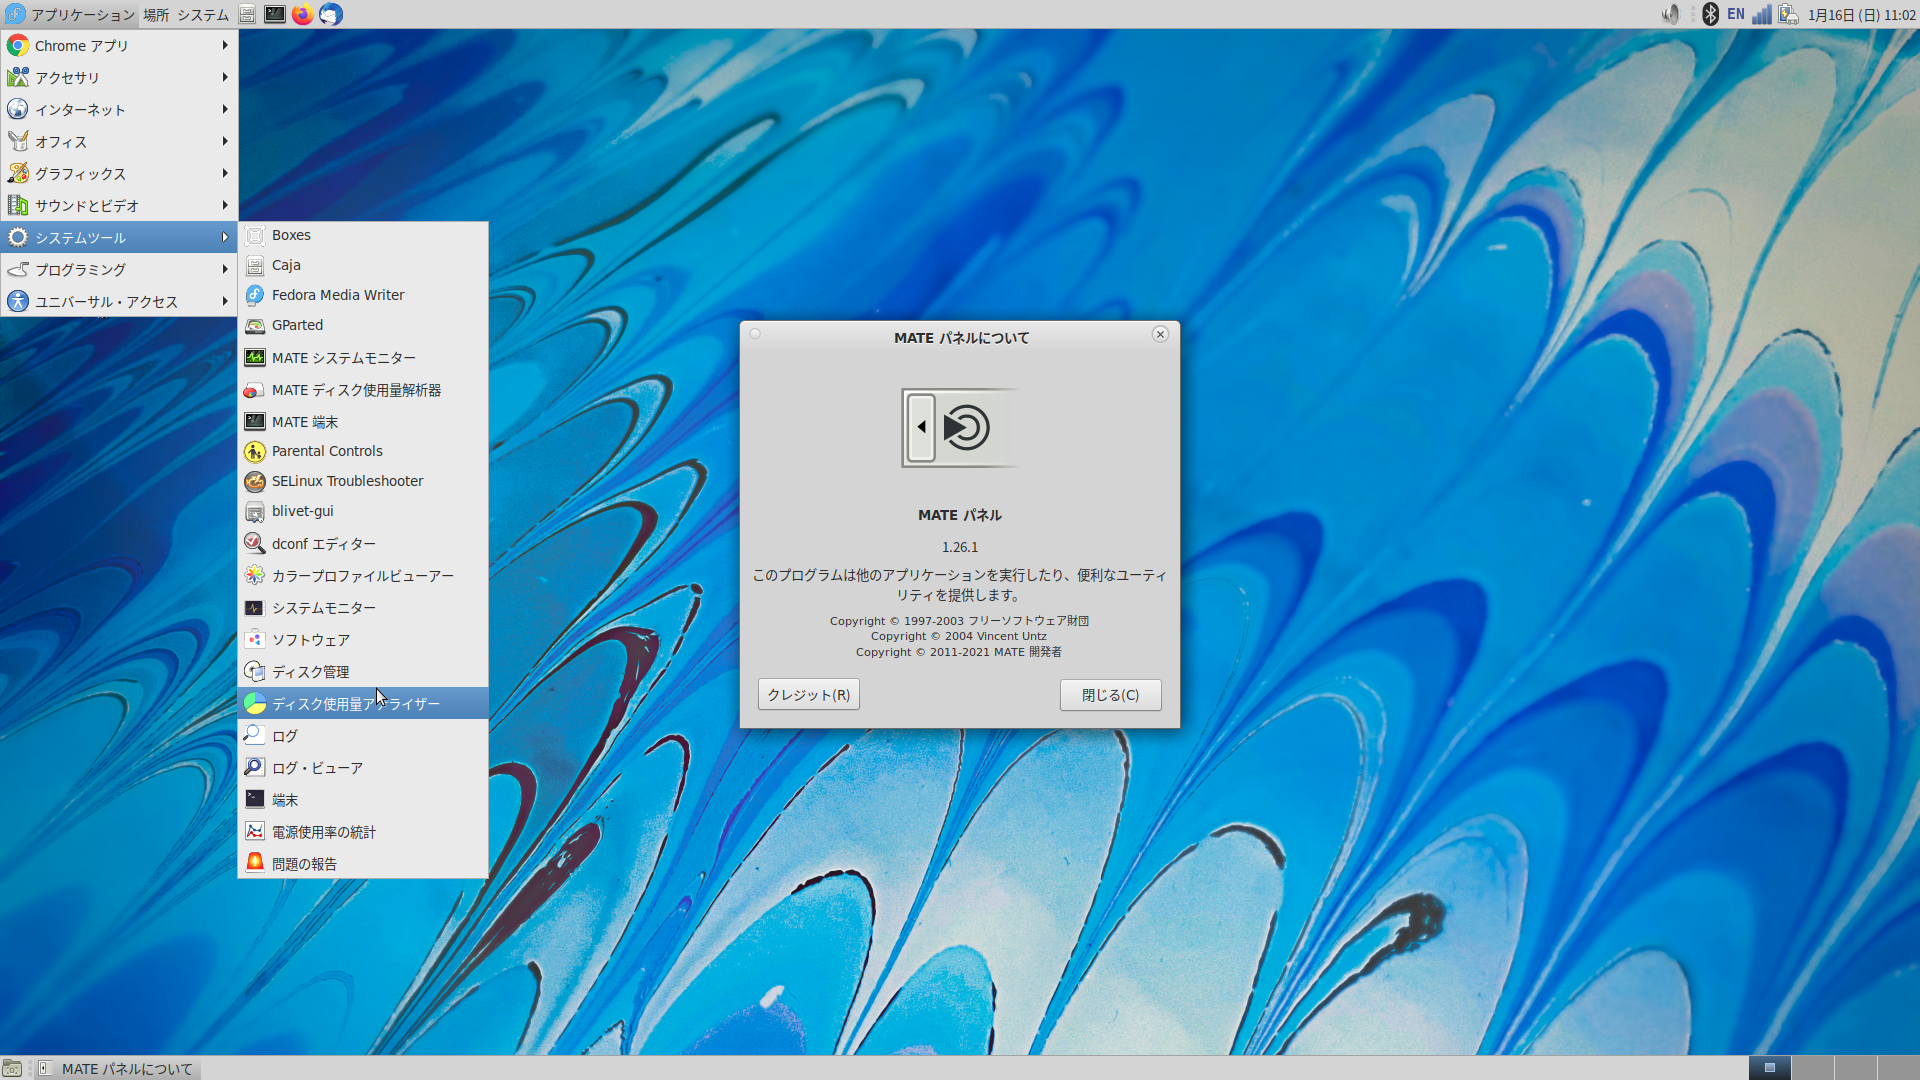Open Parental Controls entry
The width and height of the screenshot is (1920, 1080).
pyautogui.click(x=327, y=451)
